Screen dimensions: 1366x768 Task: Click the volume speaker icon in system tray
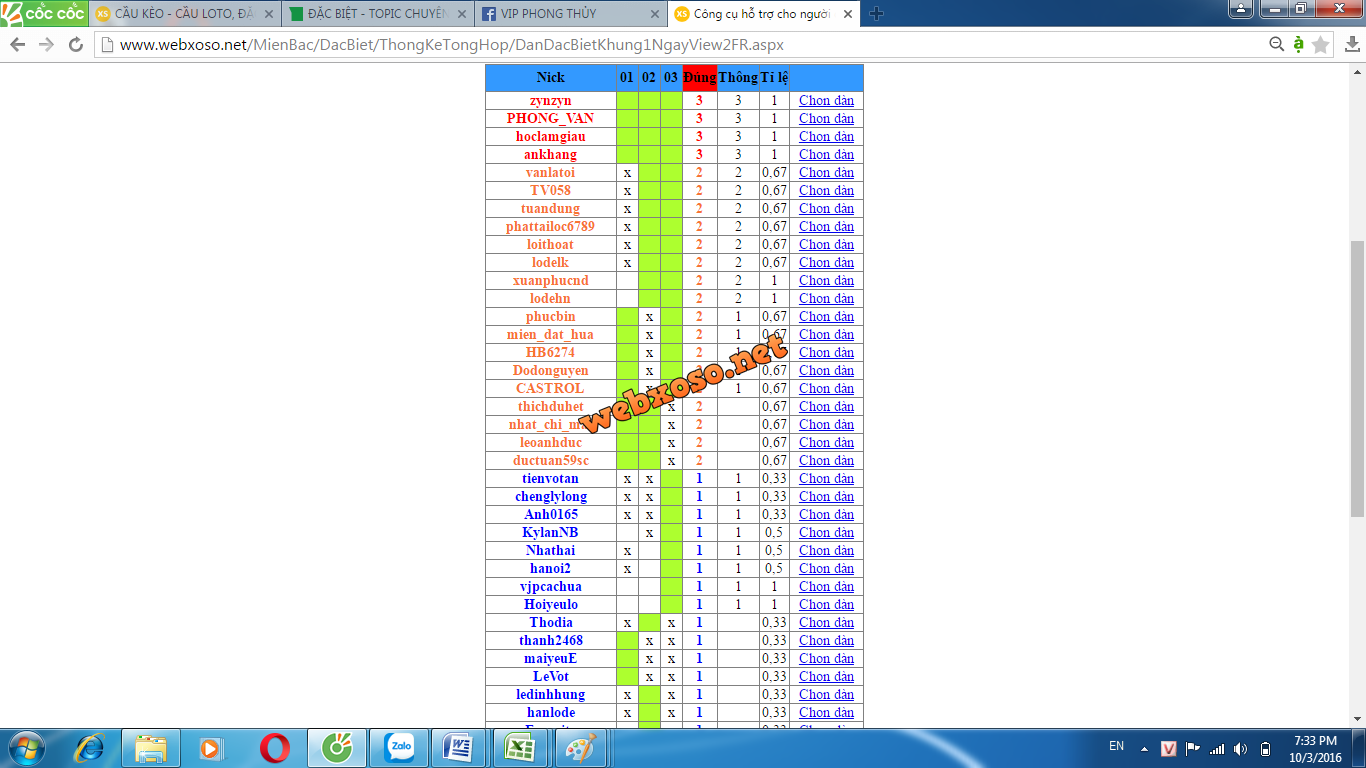click(x=1240, y=748)
